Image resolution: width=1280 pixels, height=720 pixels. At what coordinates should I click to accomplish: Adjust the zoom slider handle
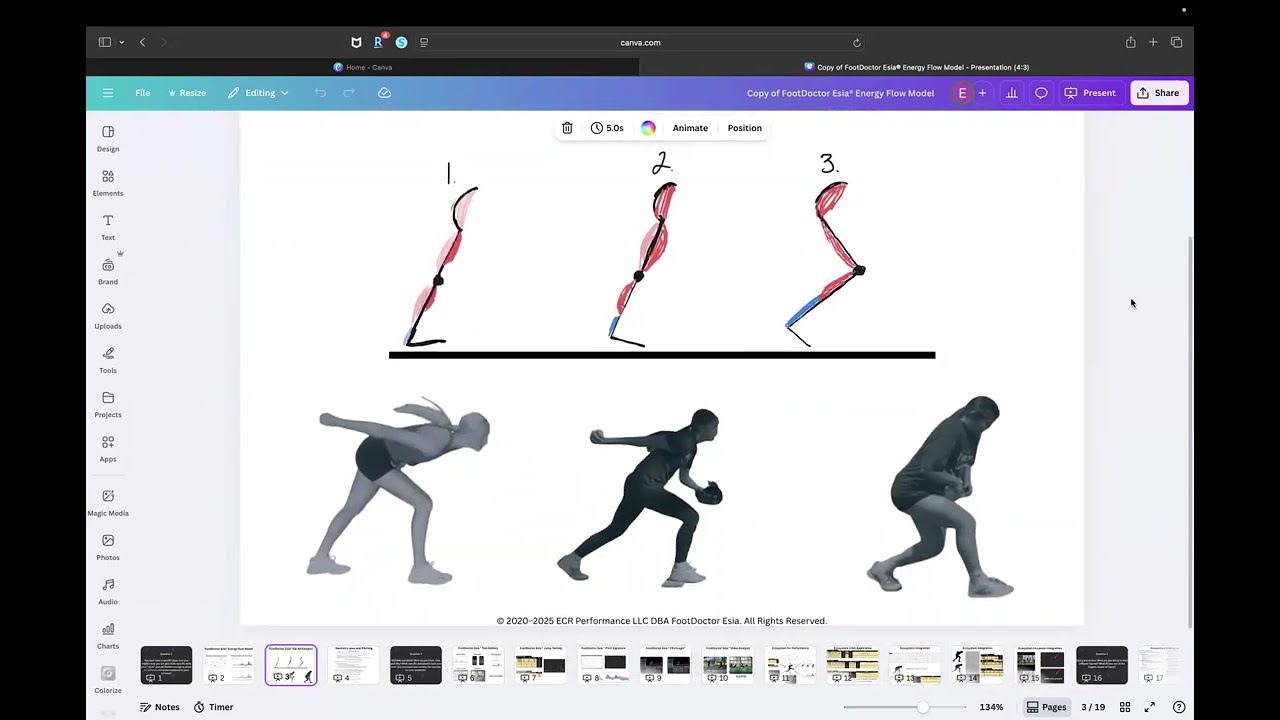(922, 707)
